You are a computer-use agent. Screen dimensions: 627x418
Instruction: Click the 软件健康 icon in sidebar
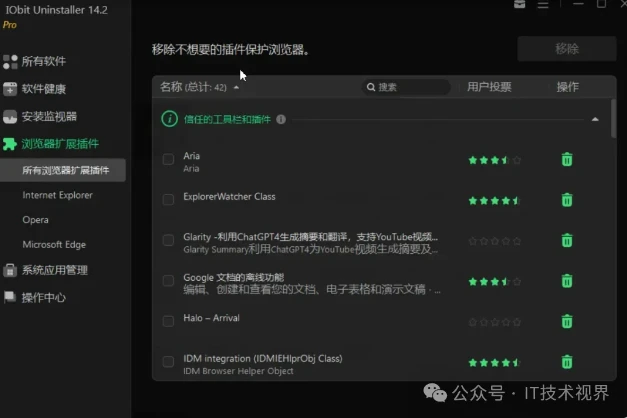tap(10, 89)
